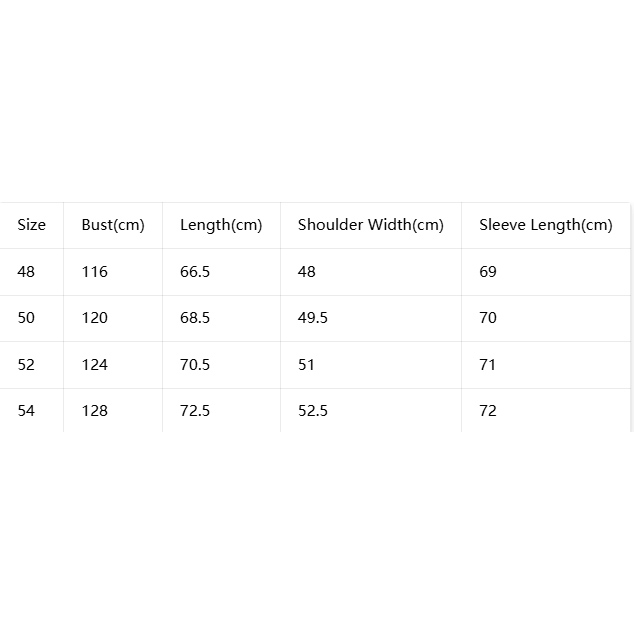Click sleeve length value 69
The image size is (634, 634).
point(488,272)
